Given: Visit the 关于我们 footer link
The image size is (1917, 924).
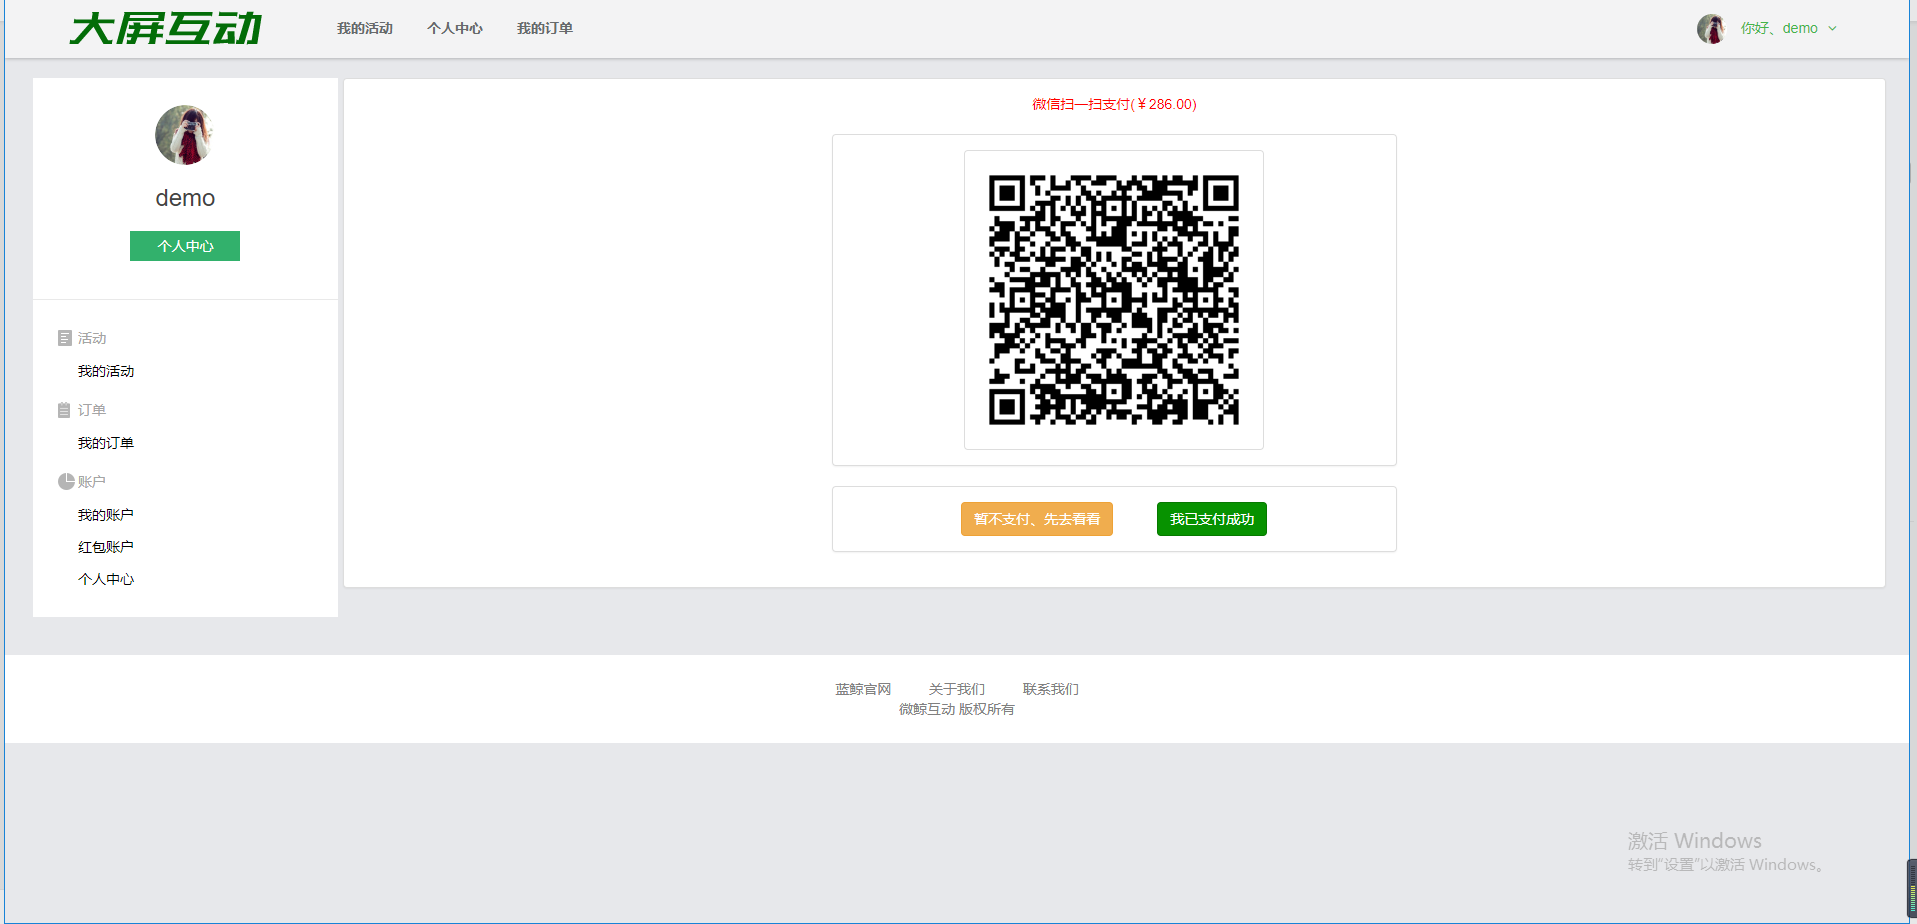Looking at the screenshot, I should (956, 689).
